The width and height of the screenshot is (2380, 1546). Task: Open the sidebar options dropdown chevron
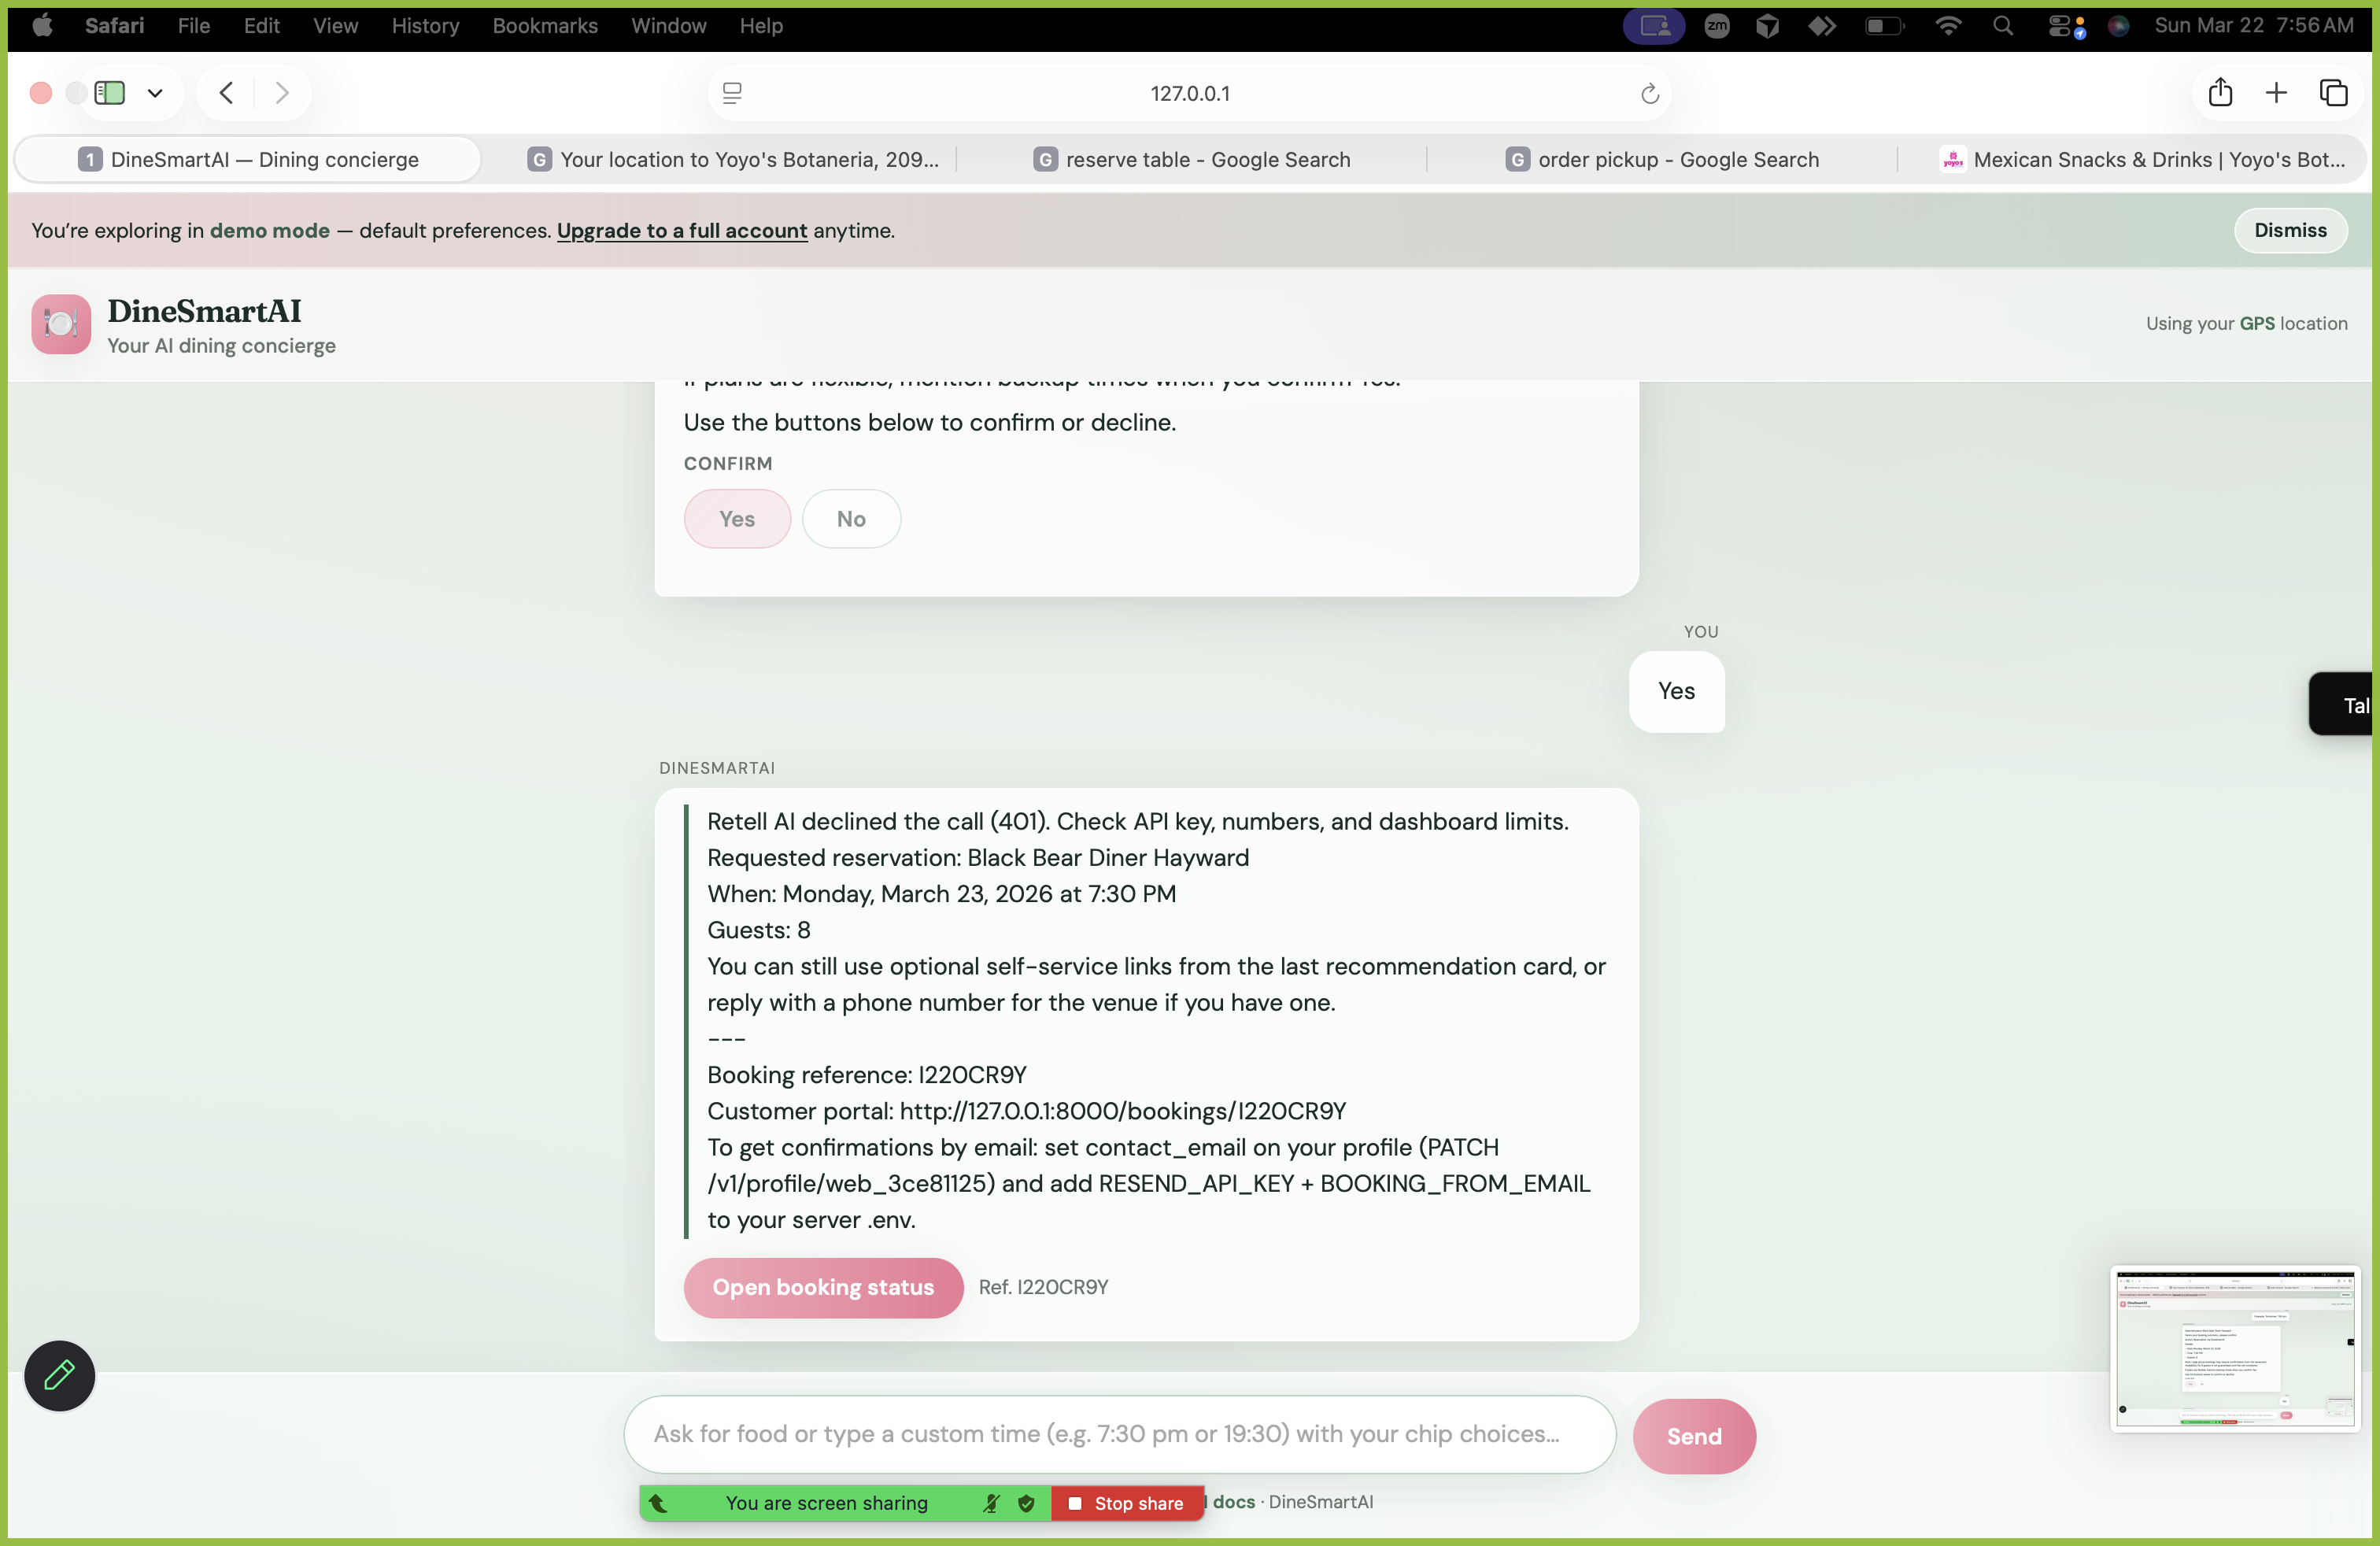(155, 93)
